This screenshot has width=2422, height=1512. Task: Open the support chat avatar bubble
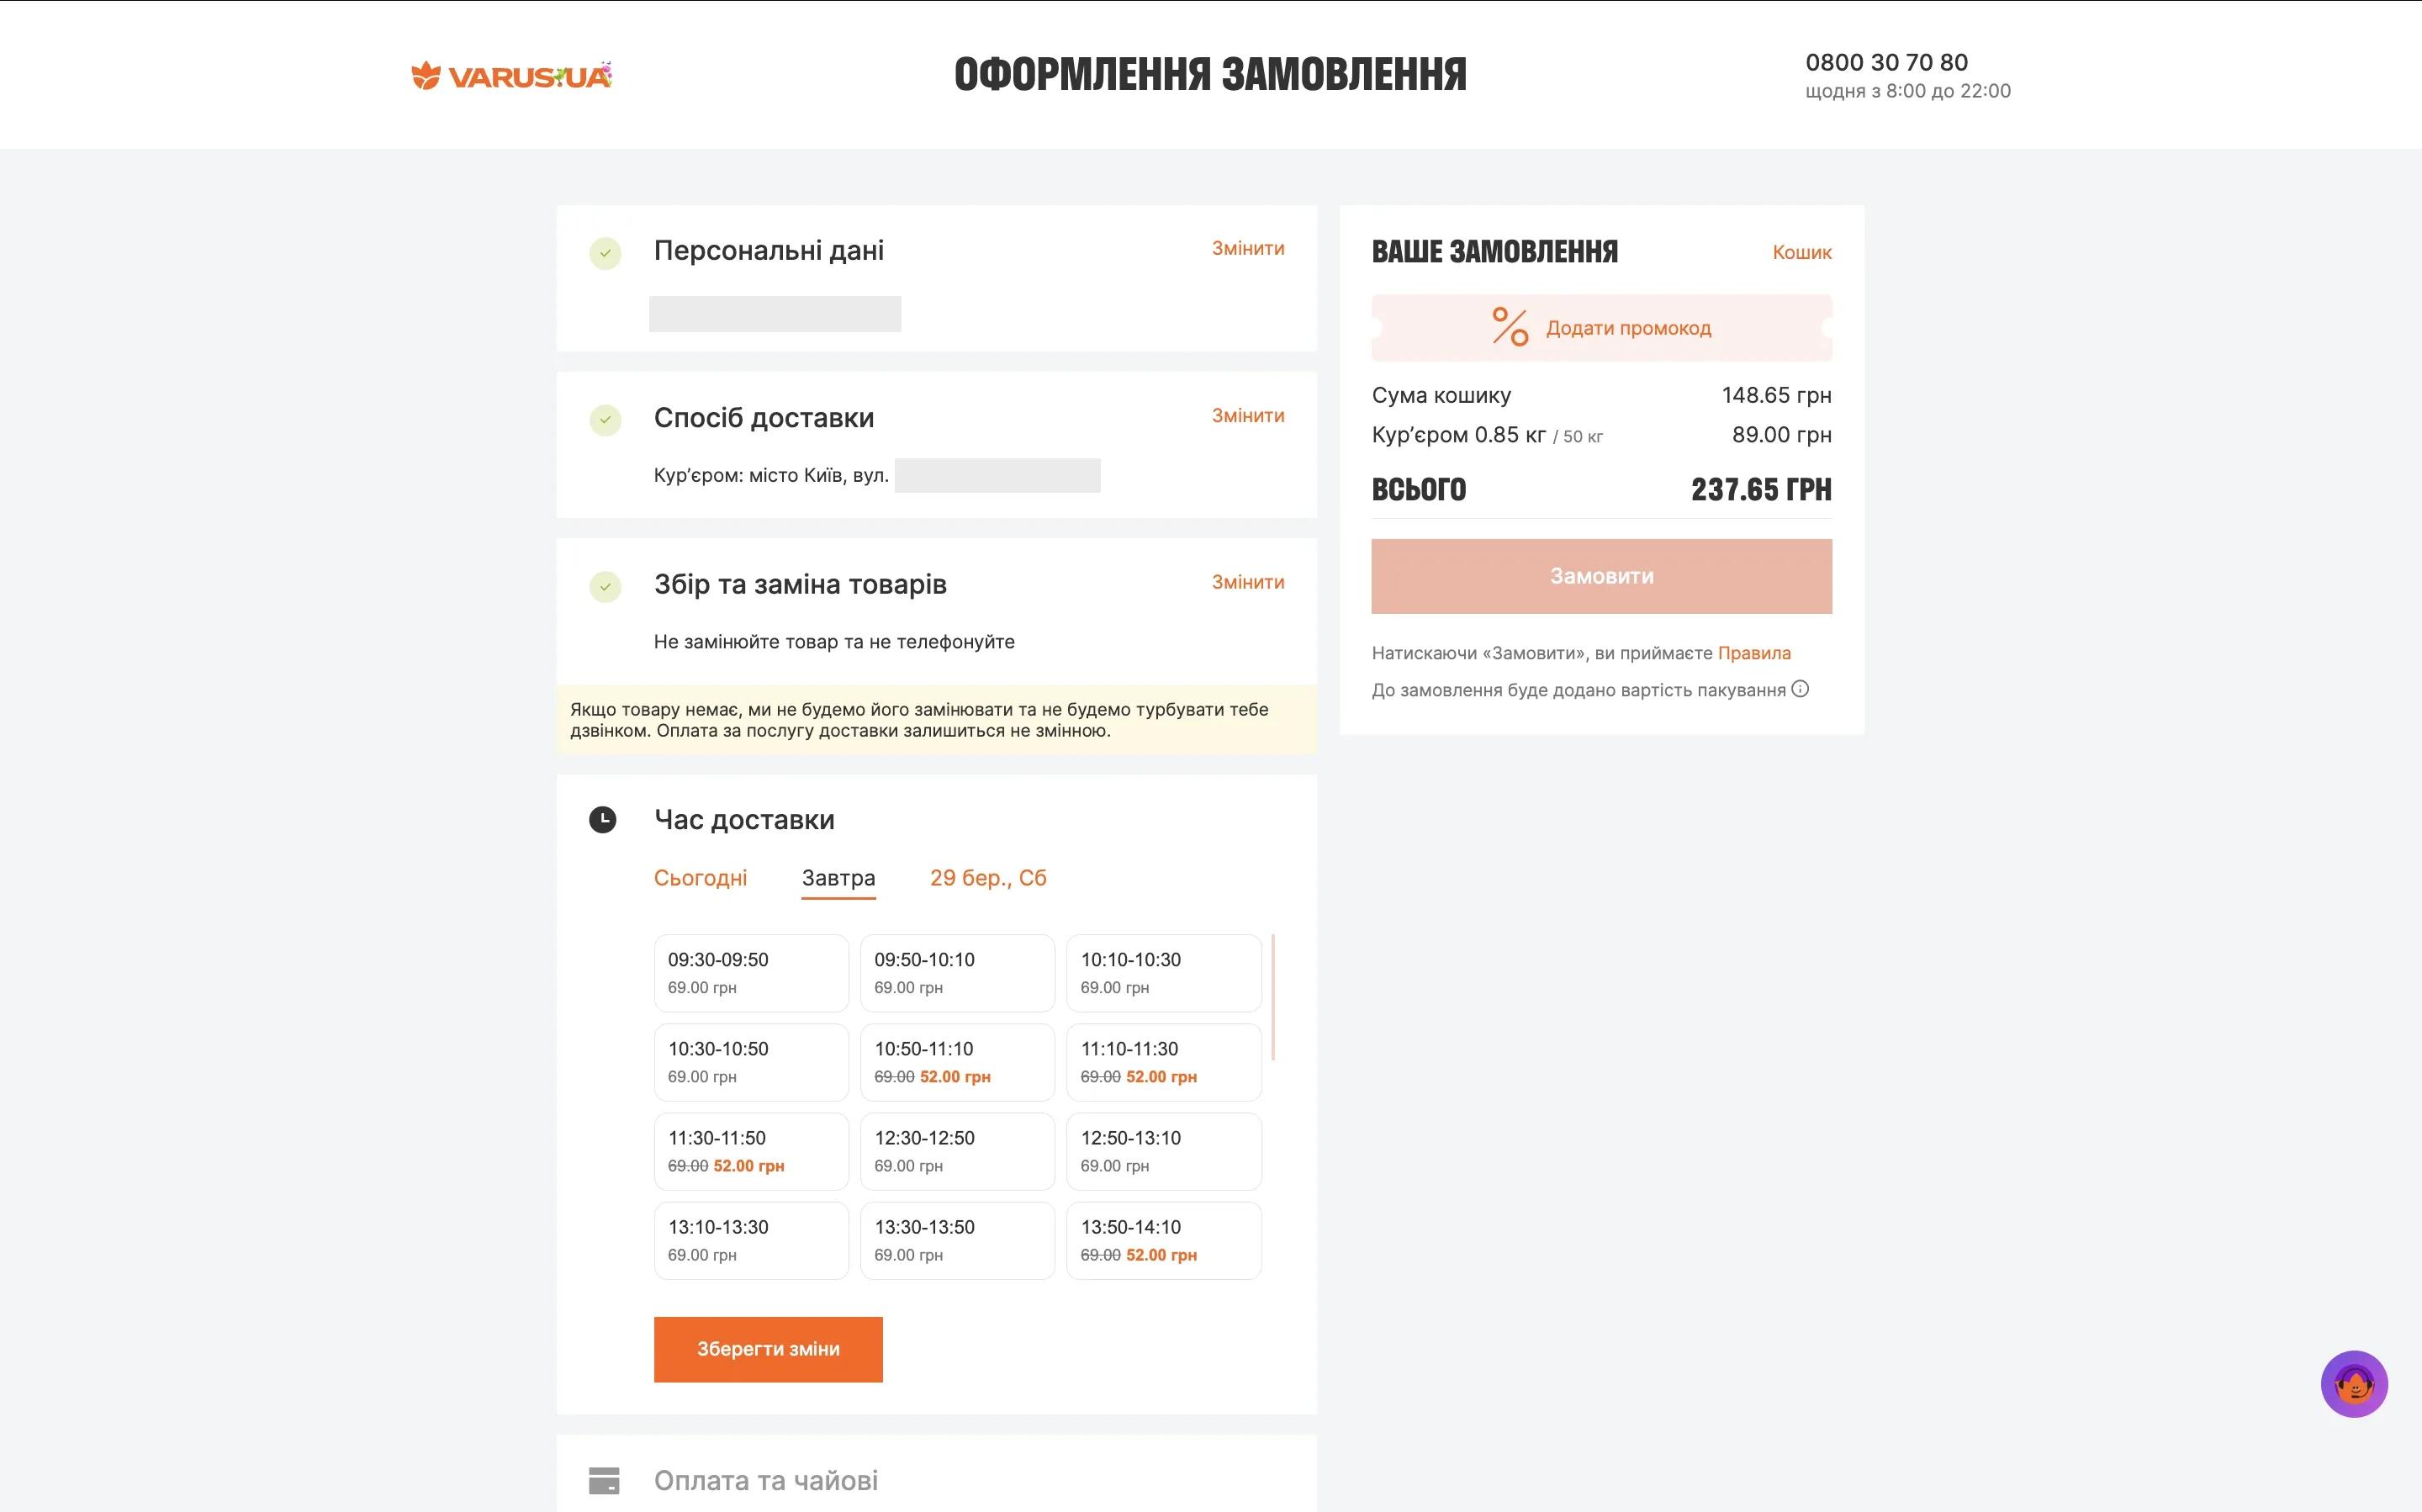[2353, 1384]
